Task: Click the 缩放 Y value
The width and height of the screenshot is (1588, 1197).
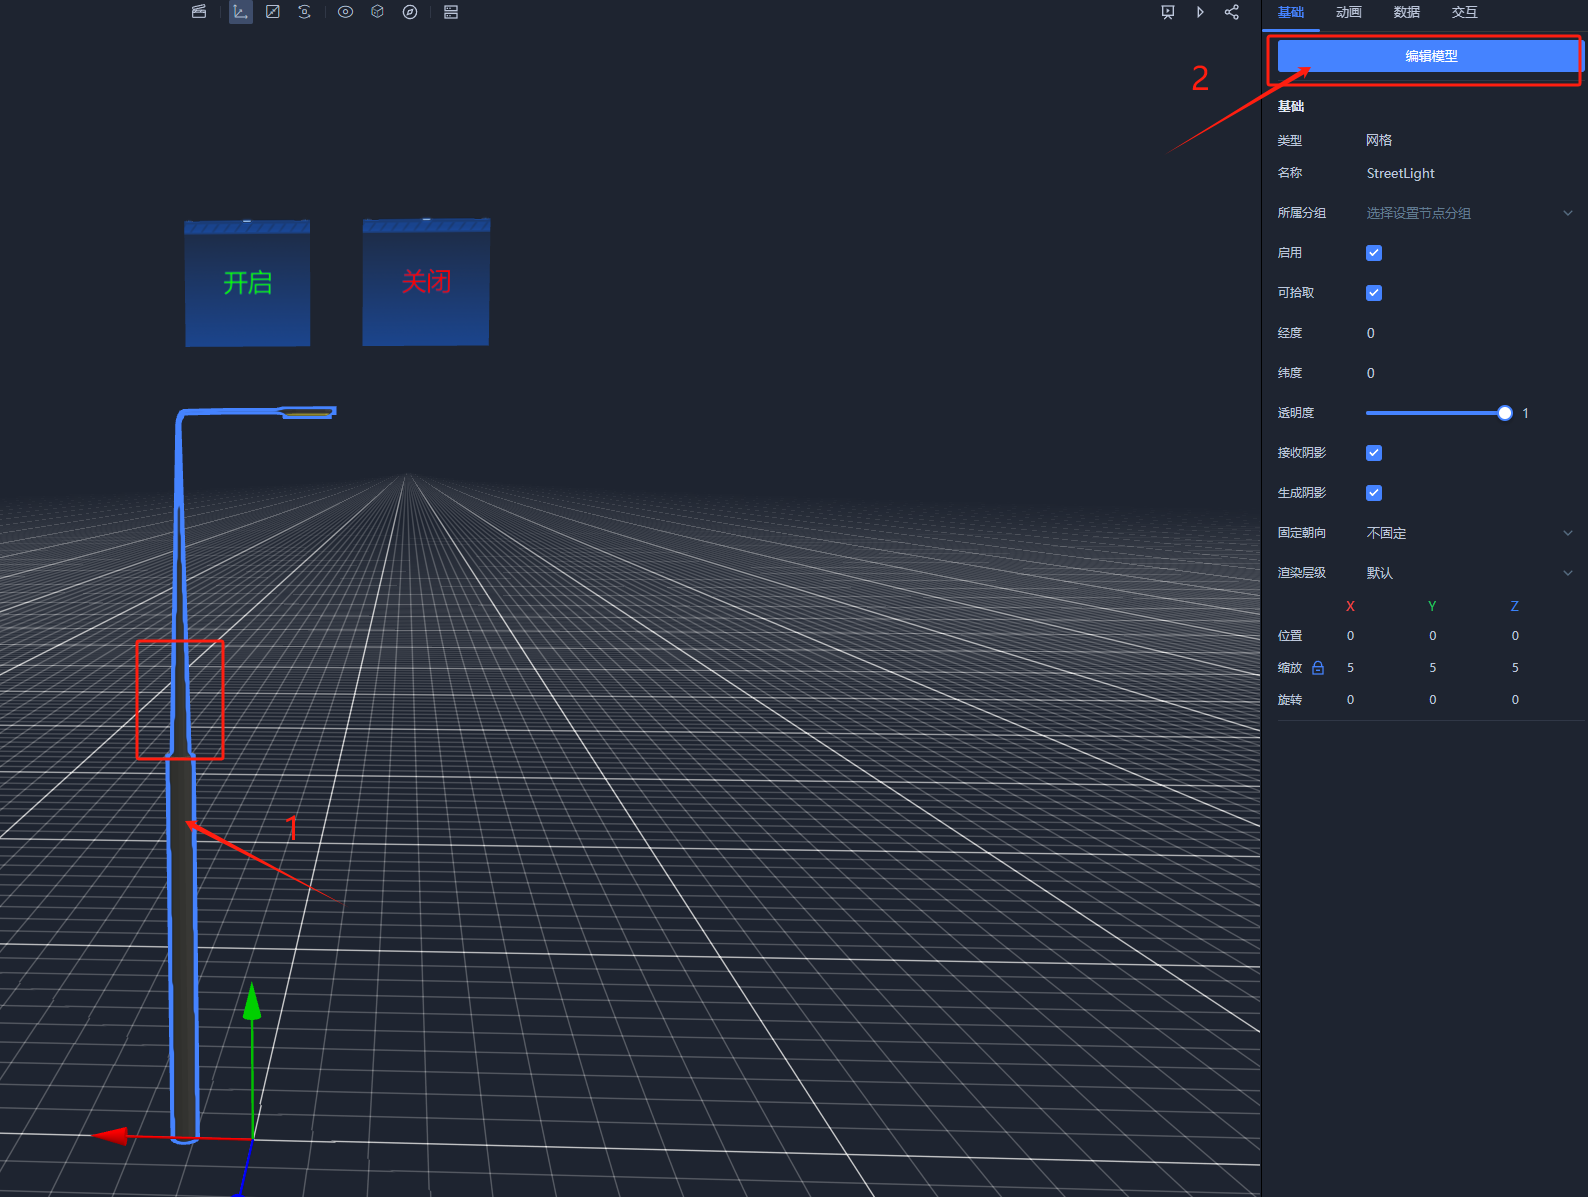Action: coord(1433,668)
